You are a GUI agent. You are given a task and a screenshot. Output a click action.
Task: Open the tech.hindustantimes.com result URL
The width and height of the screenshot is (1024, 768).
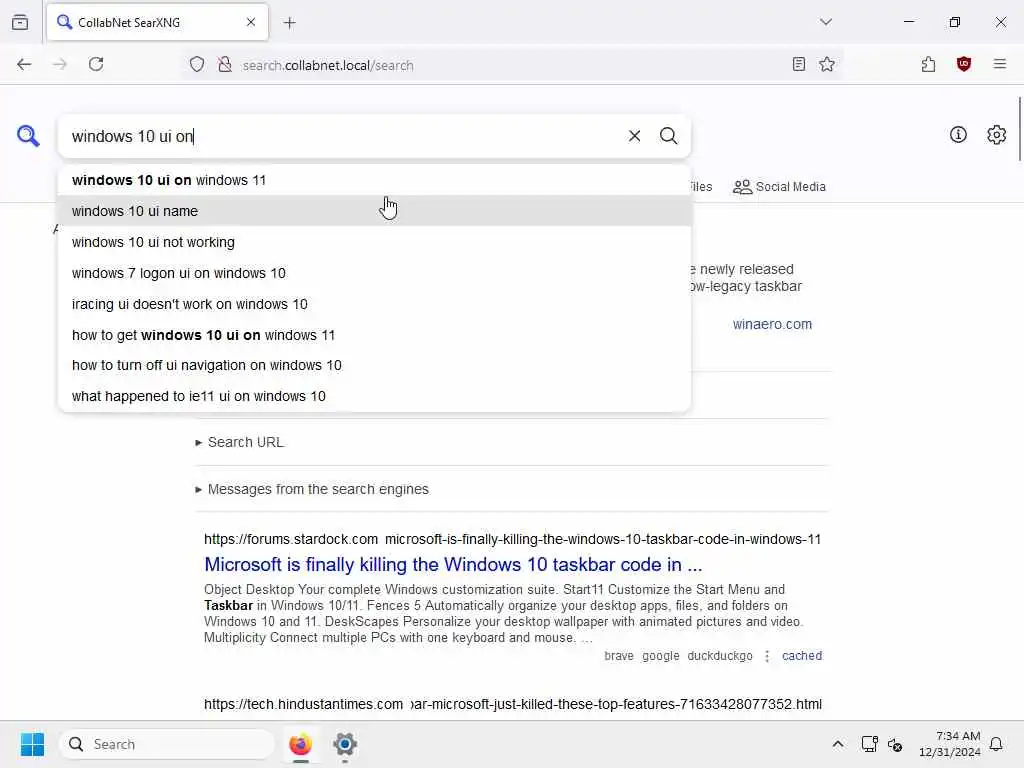coord(512,704)
